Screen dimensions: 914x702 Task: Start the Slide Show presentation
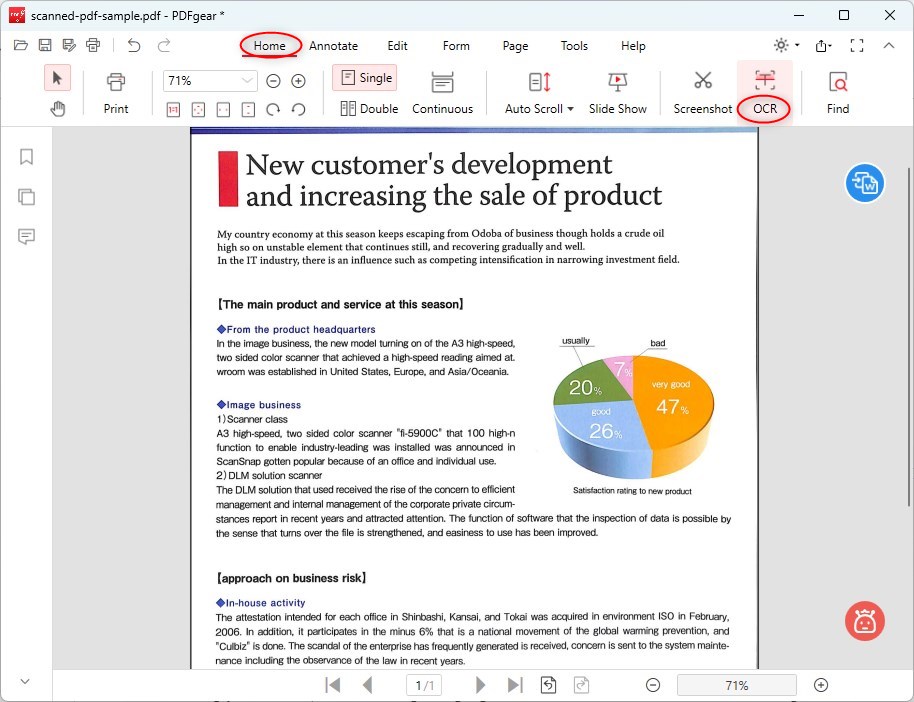tap(617, 92)
